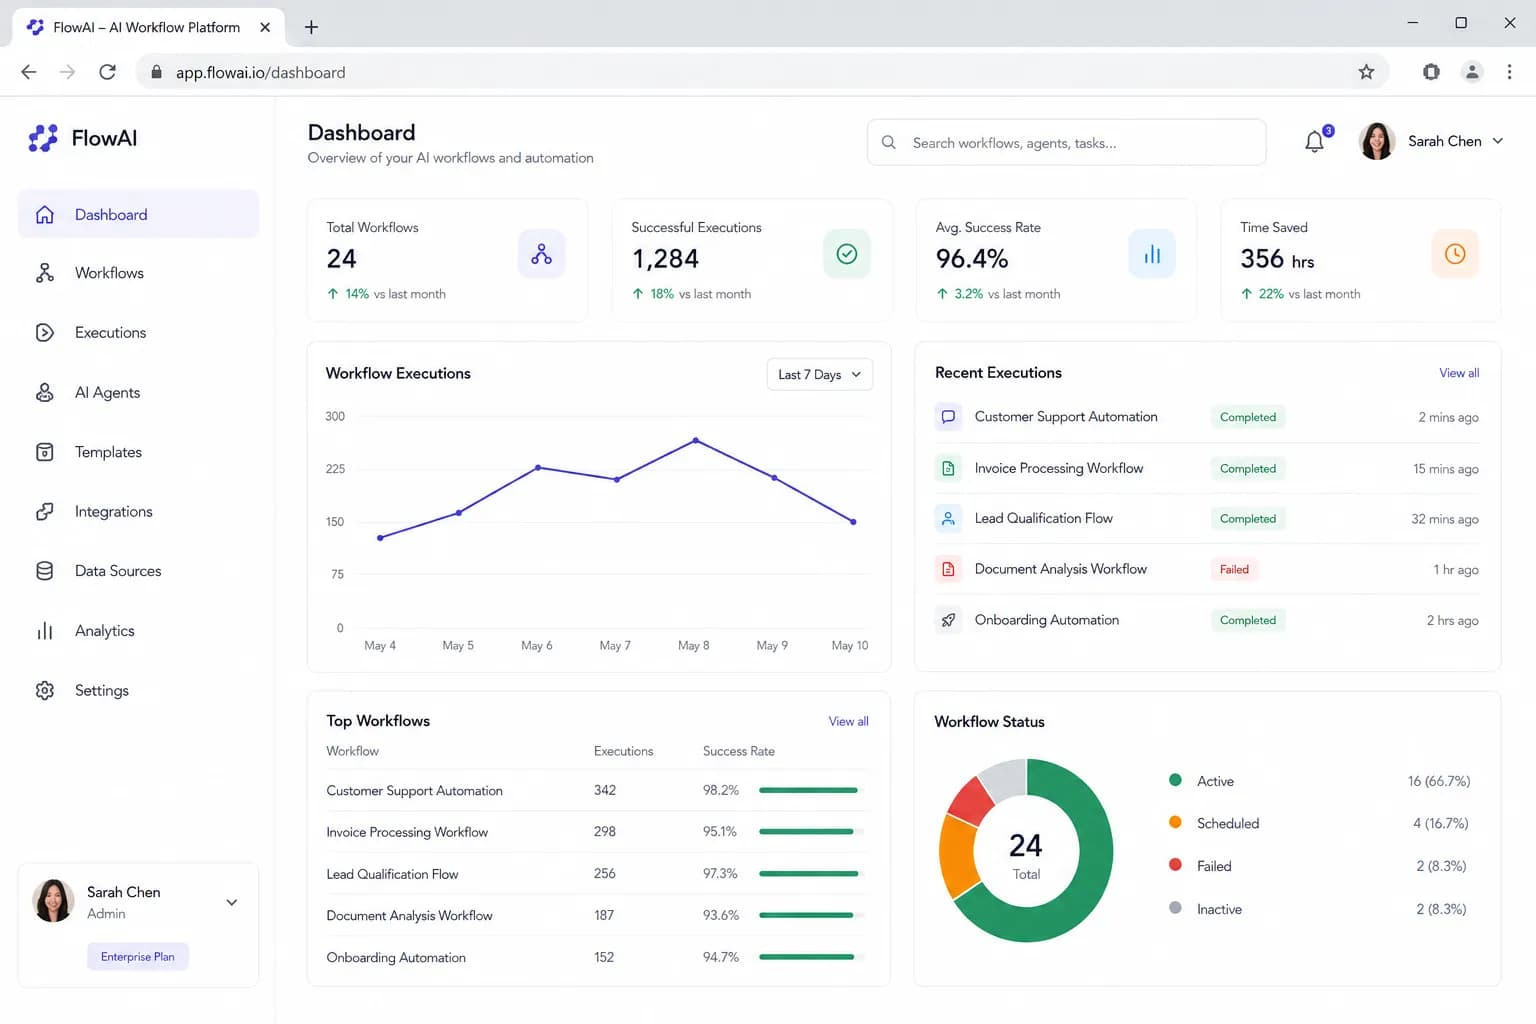
Task: Open the Last 7 Days dropdown
Action: click(x=819, y=375)
